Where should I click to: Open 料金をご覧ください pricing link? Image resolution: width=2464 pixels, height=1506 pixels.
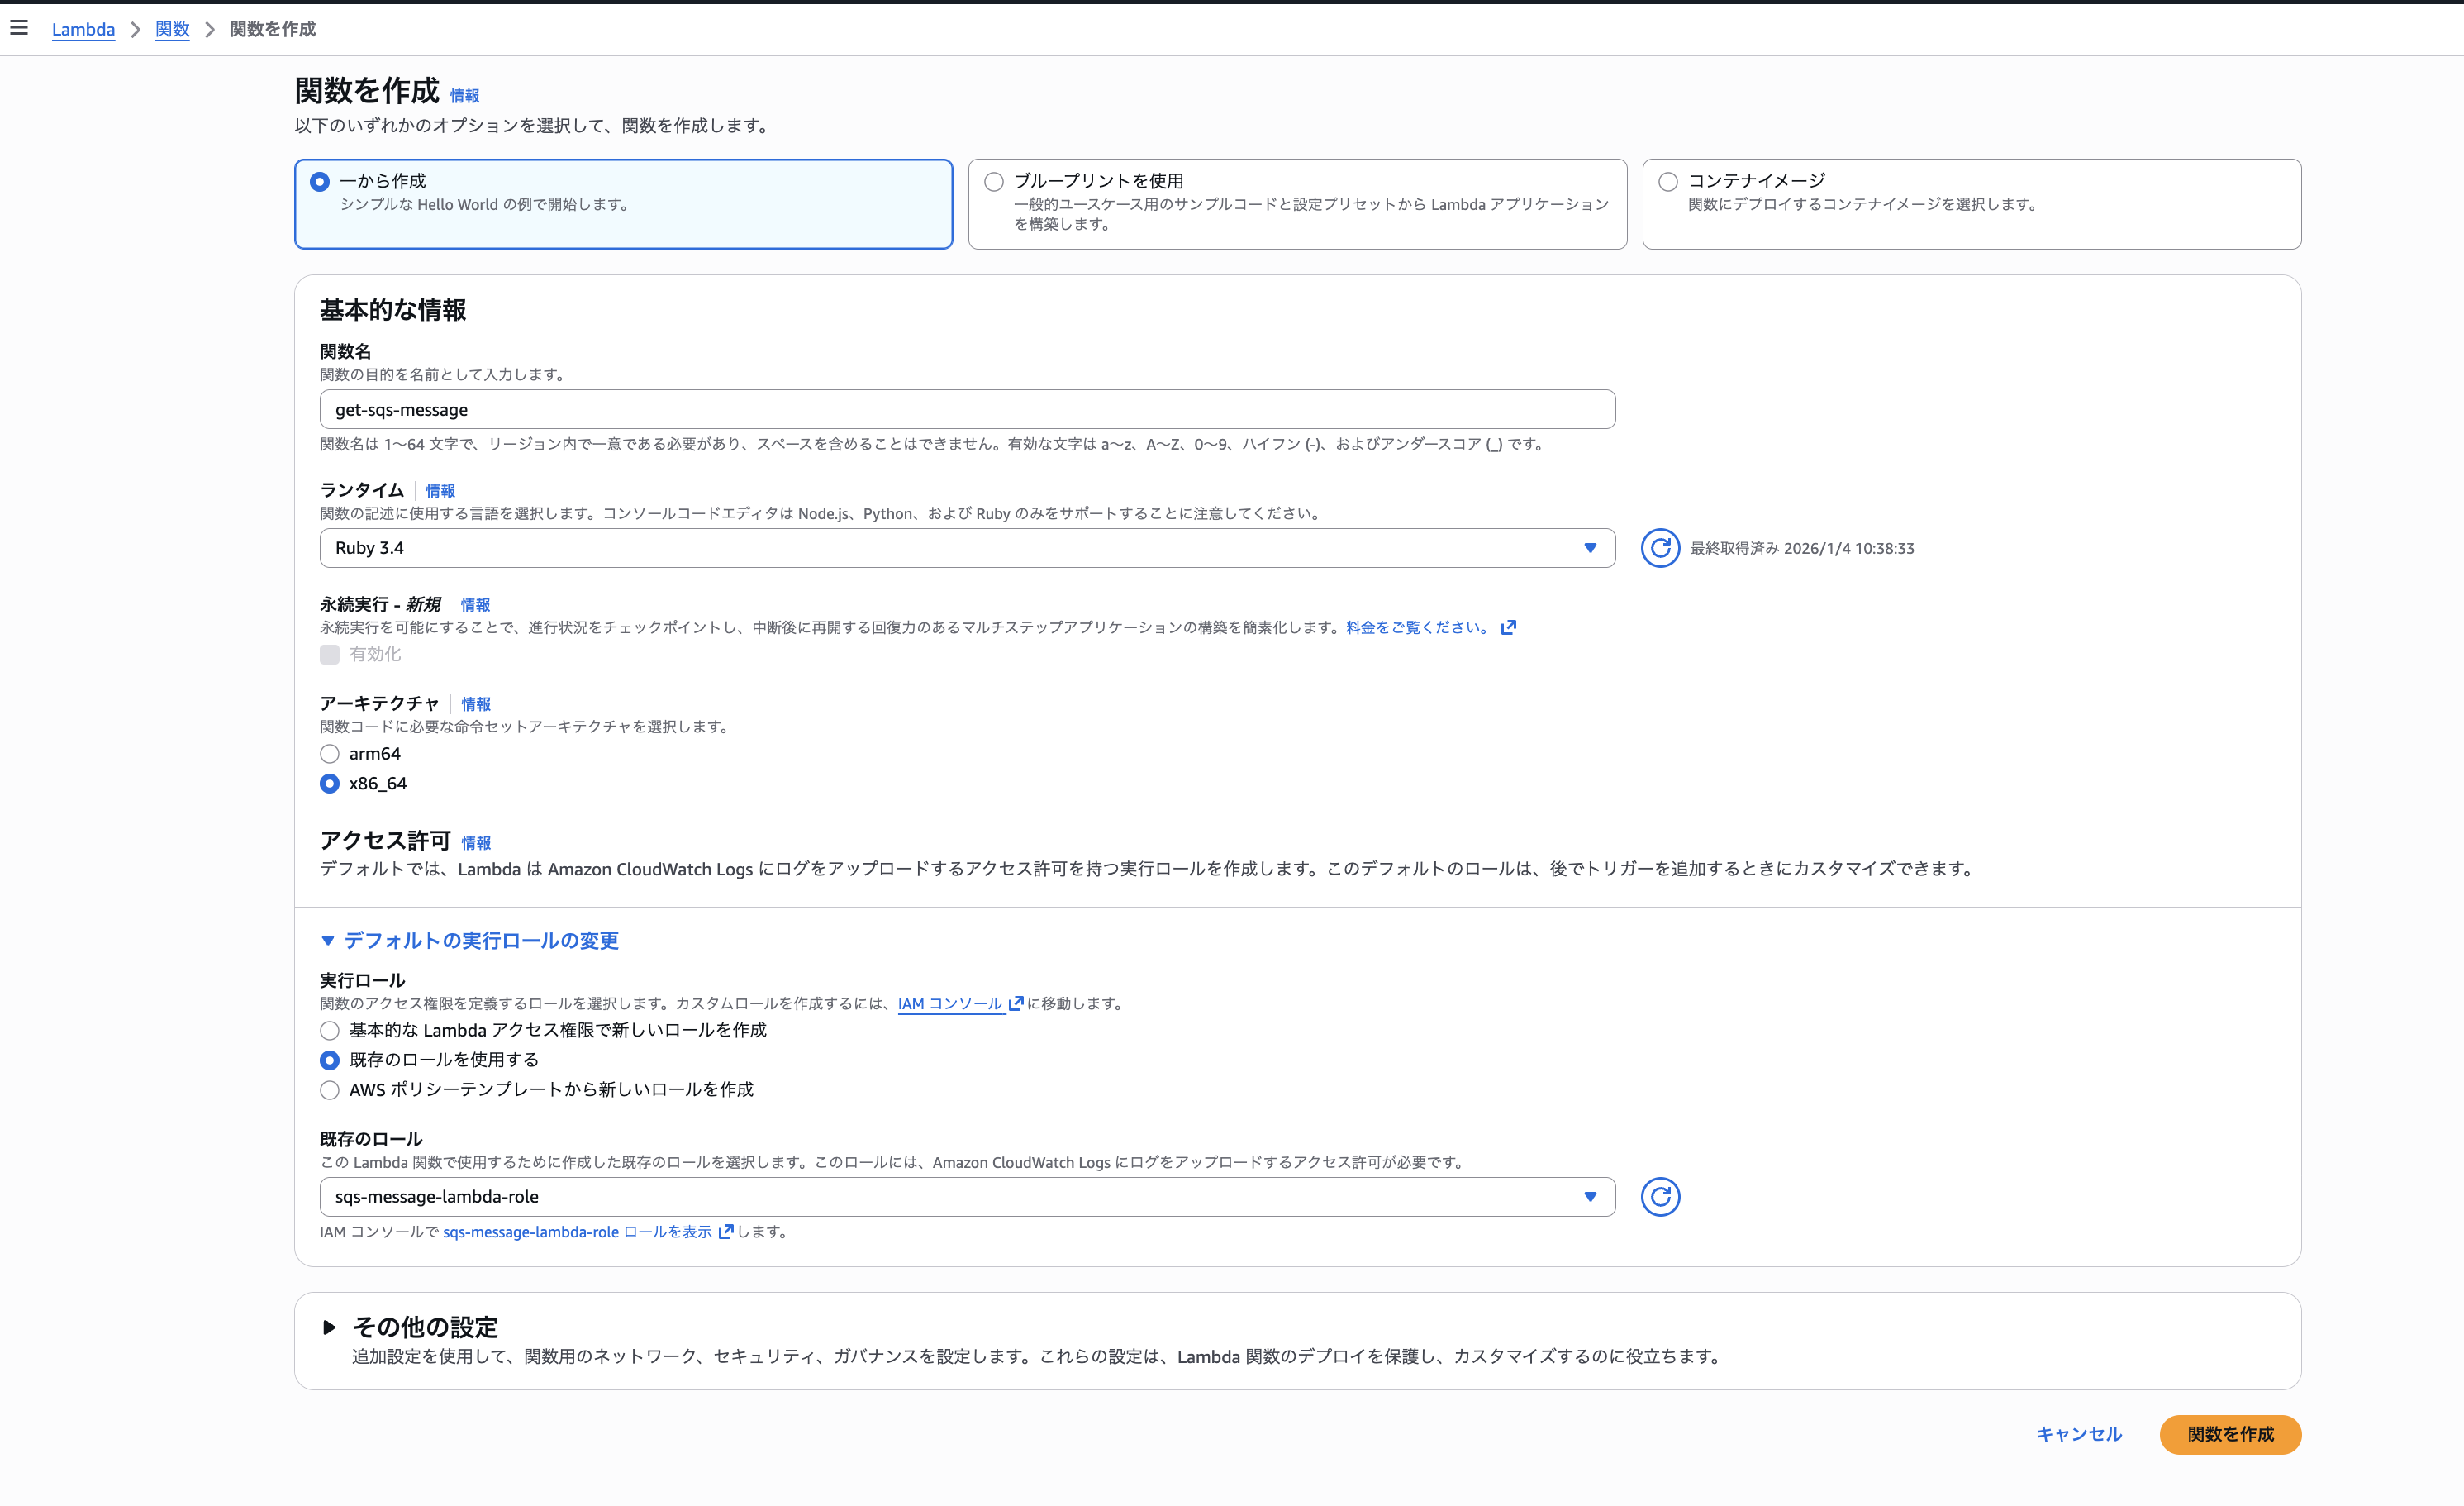pos(1415,627)
